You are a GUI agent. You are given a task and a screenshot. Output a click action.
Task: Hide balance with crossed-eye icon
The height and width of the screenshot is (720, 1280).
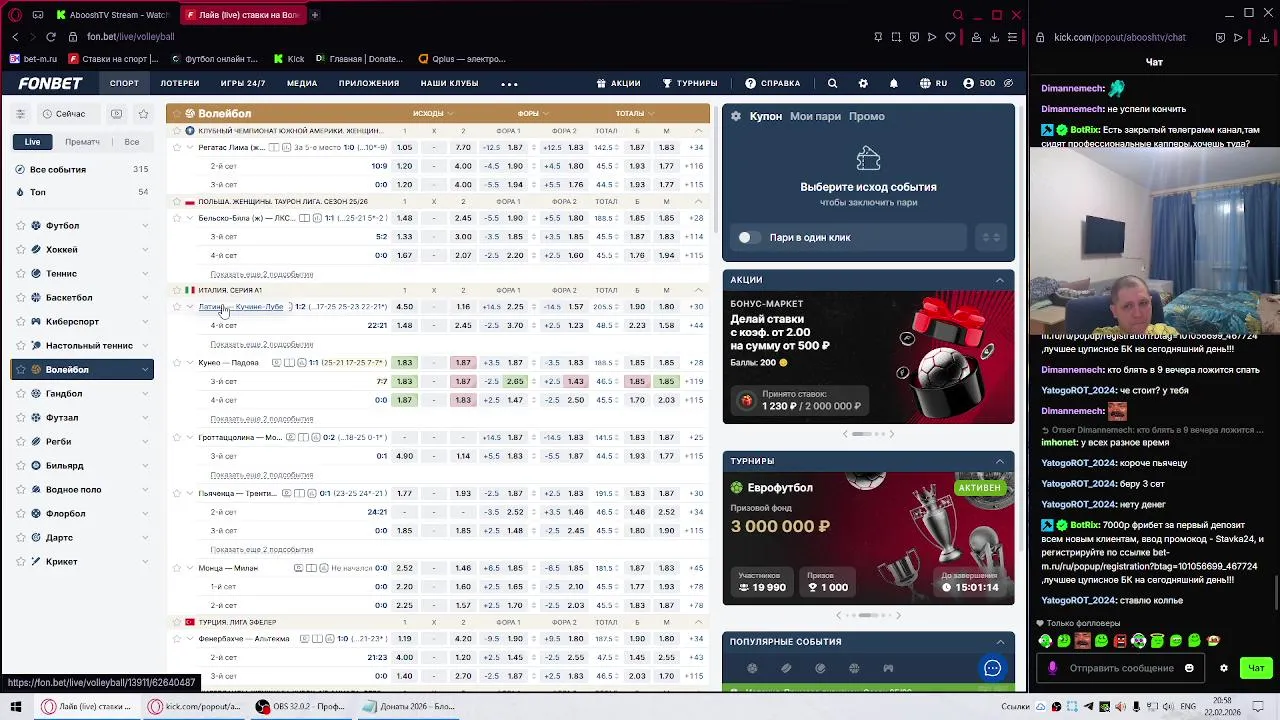point(1008,83)
